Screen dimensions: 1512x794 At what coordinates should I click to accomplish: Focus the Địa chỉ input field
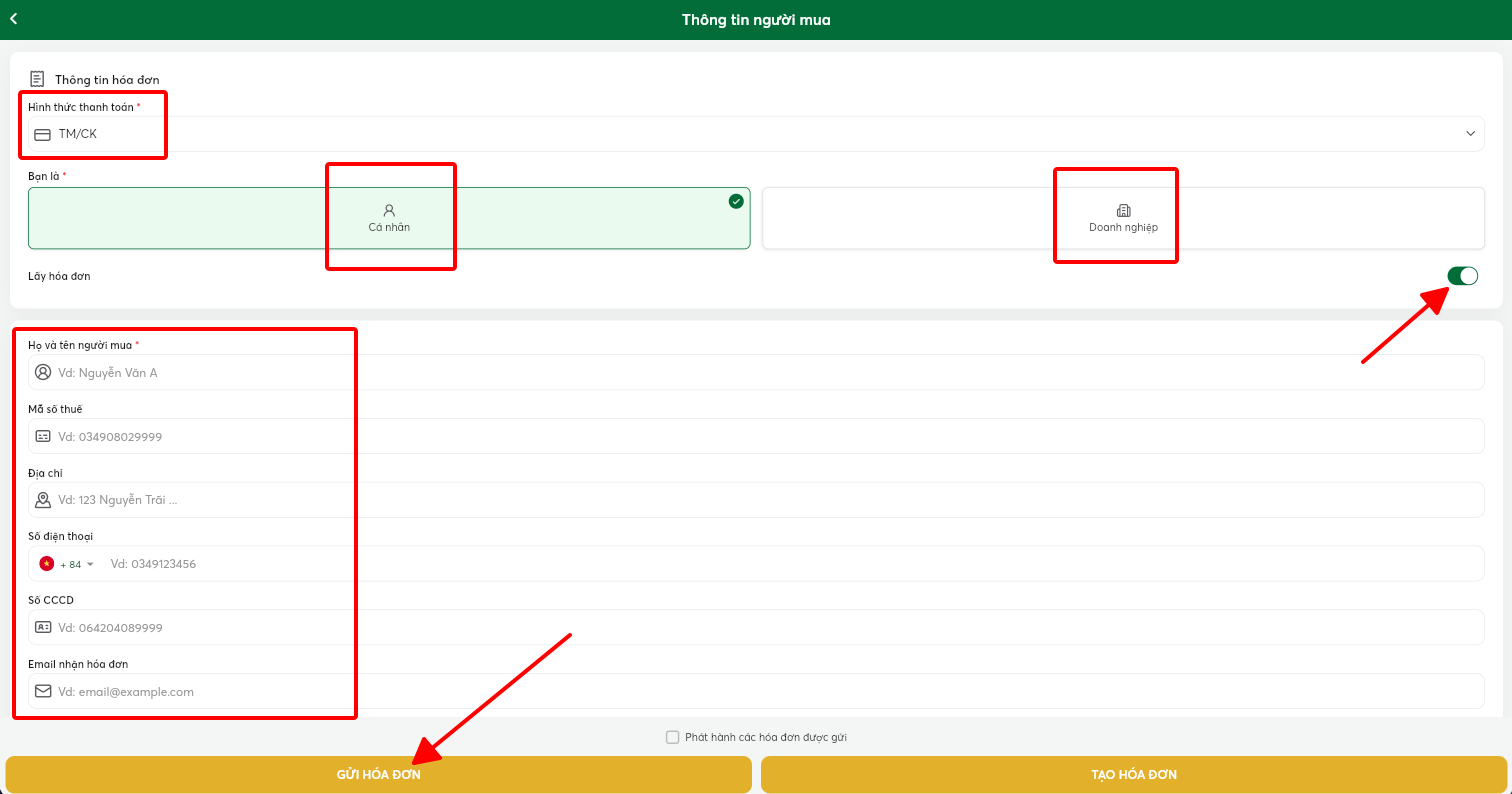756,500
